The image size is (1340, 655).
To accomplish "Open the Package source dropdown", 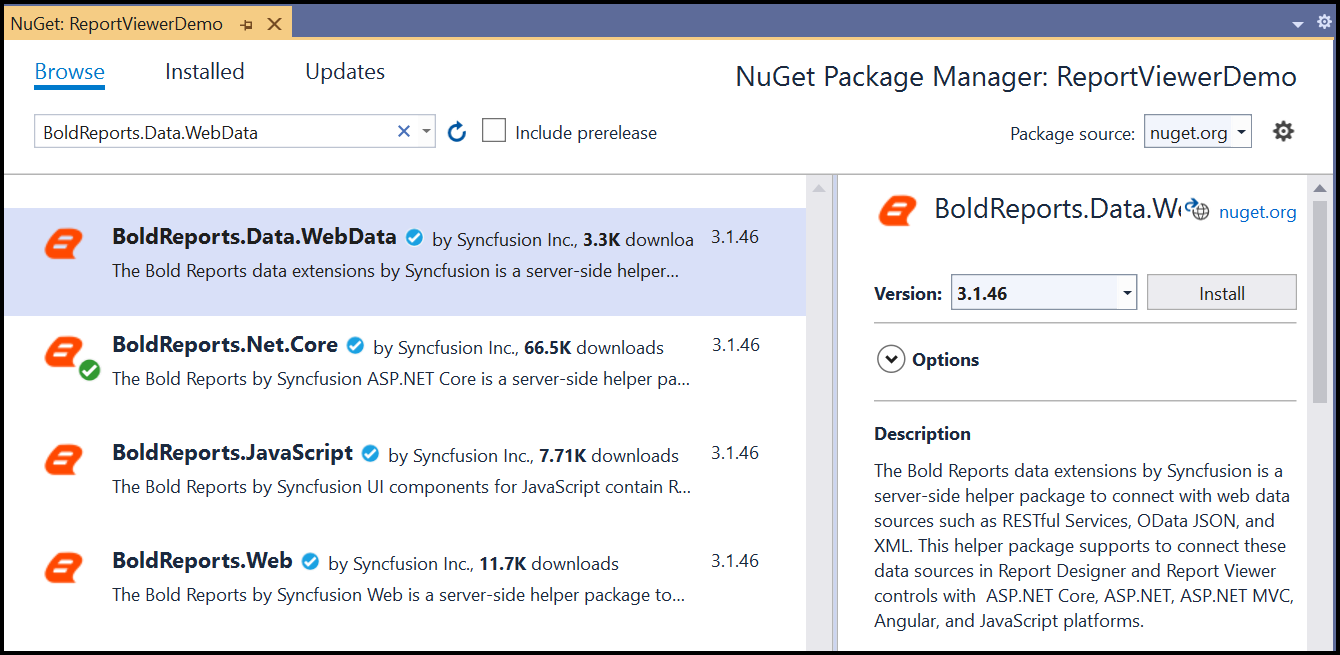I will (1198, 132).
